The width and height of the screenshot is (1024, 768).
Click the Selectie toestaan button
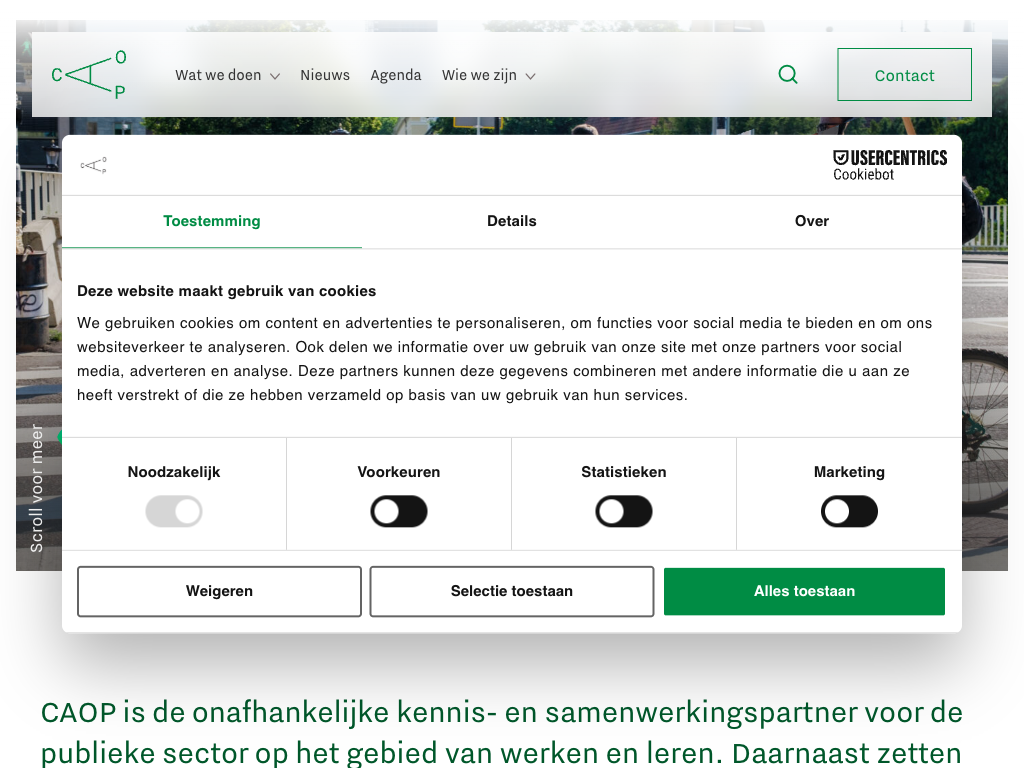point(512,592)
